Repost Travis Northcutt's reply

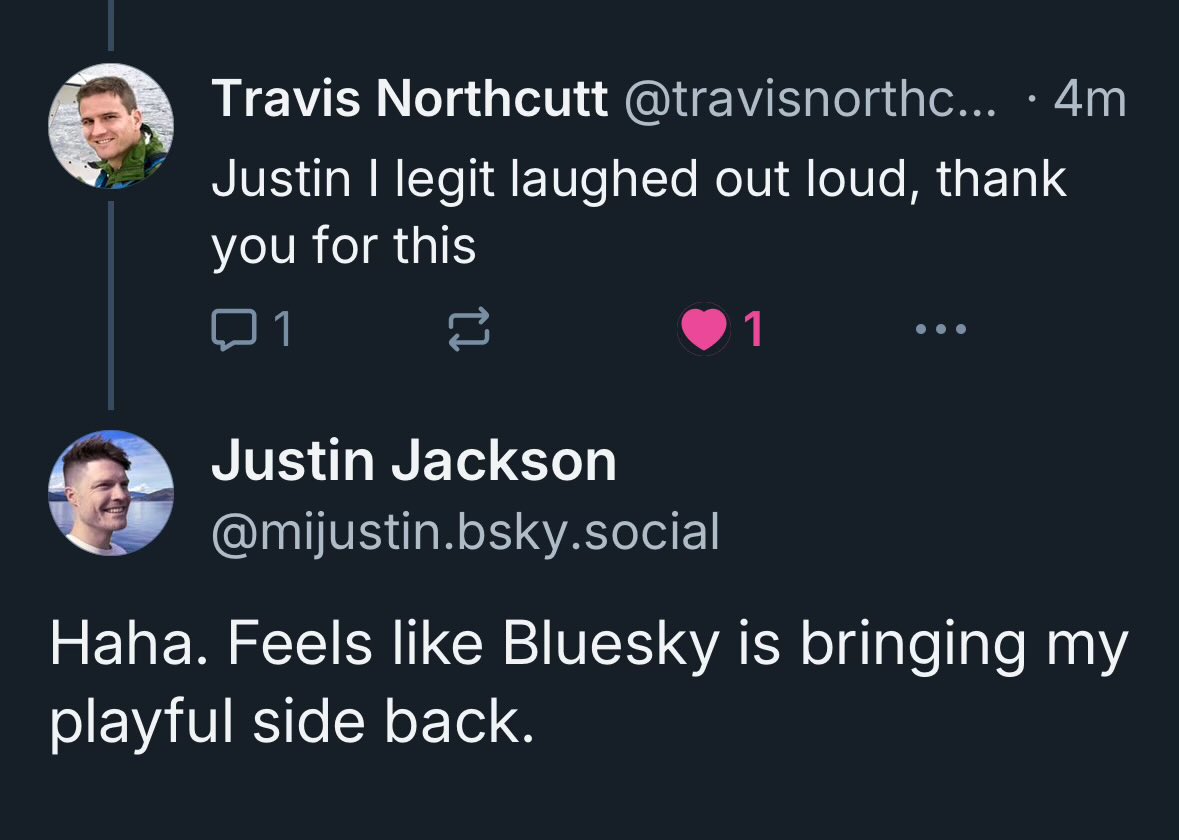click(x=468, y=329)
